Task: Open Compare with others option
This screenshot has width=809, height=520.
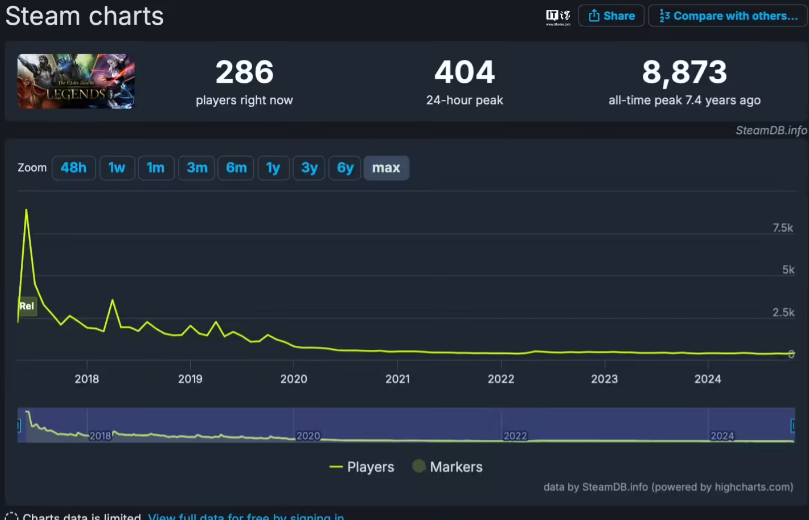Action: click(727, 15)
